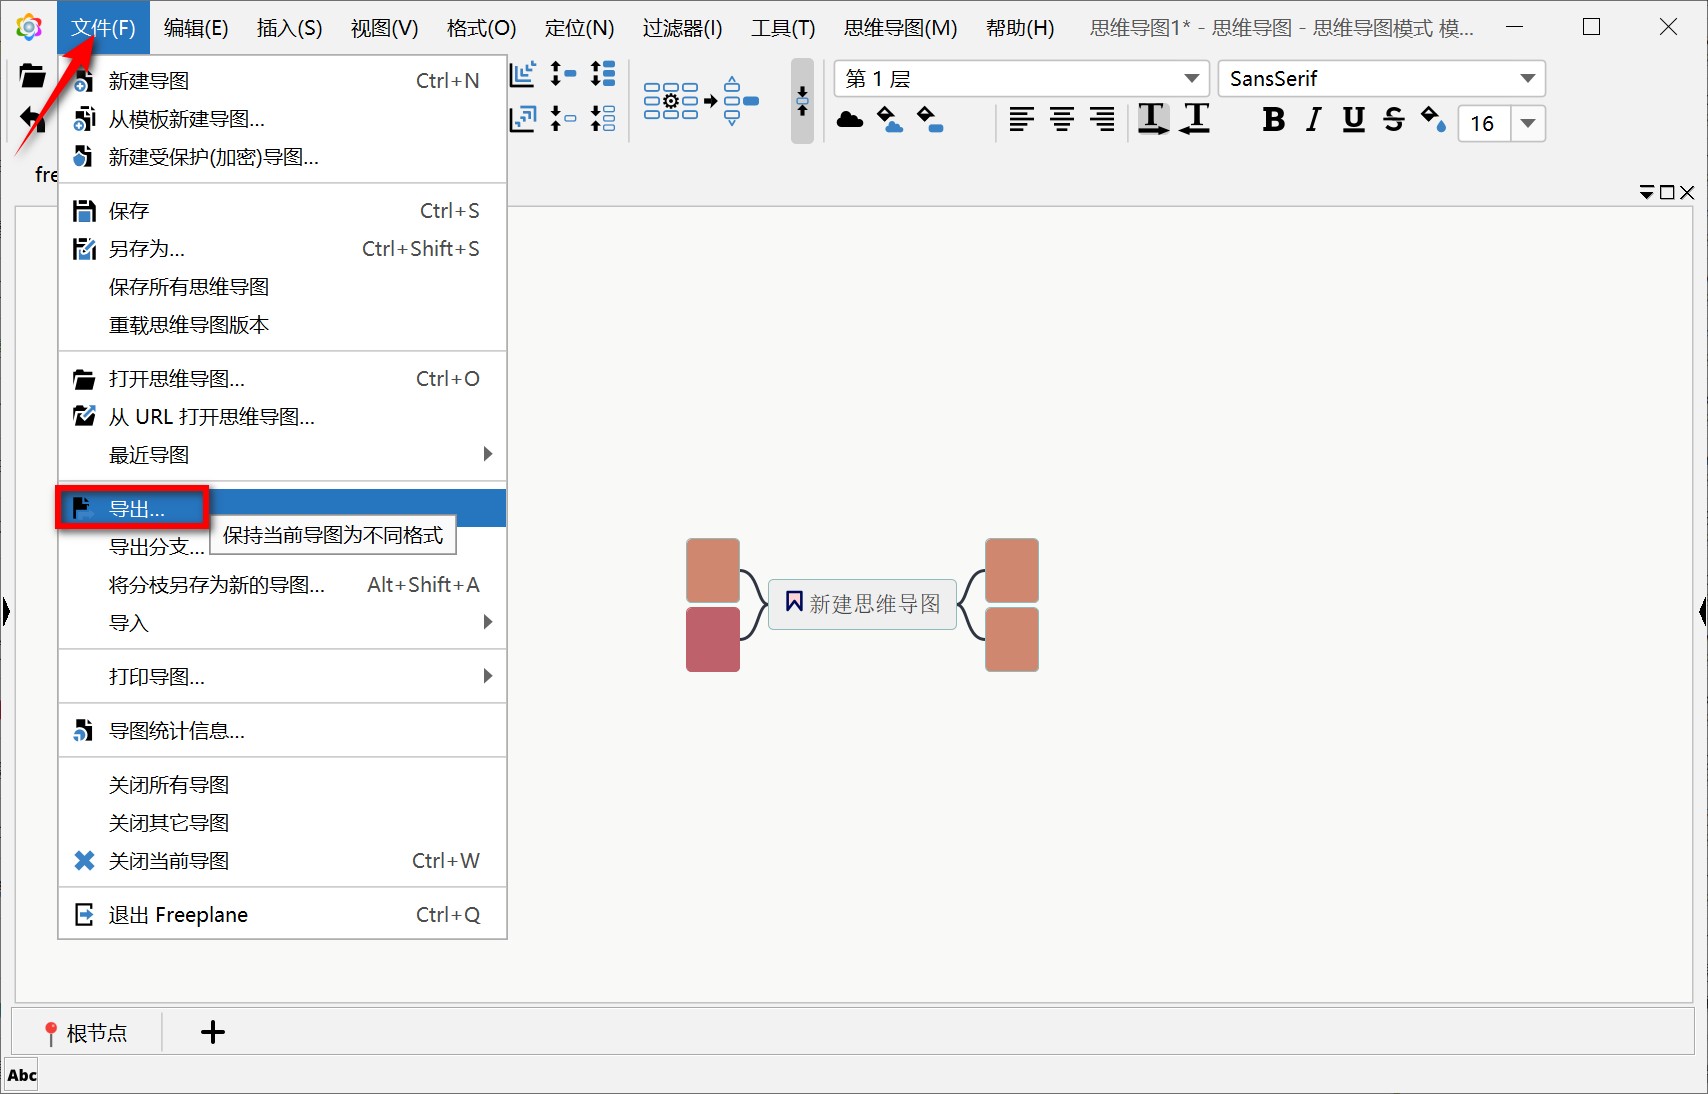Viewport: 1708px width, 1094px height.
Task: Toggle strikethrough formatting
Action: (1393, 120)
